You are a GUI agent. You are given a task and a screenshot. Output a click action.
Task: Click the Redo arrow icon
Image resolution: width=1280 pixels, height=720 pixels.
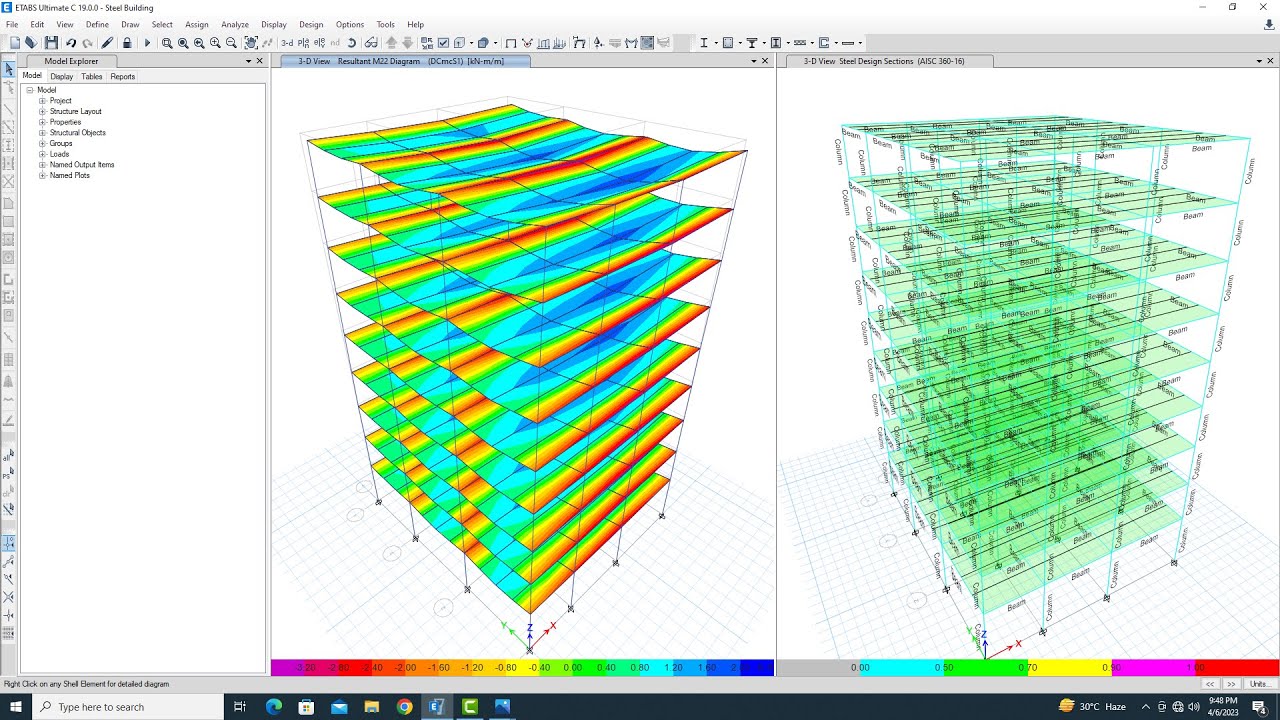pyautogui.click(x=88, y=43)
